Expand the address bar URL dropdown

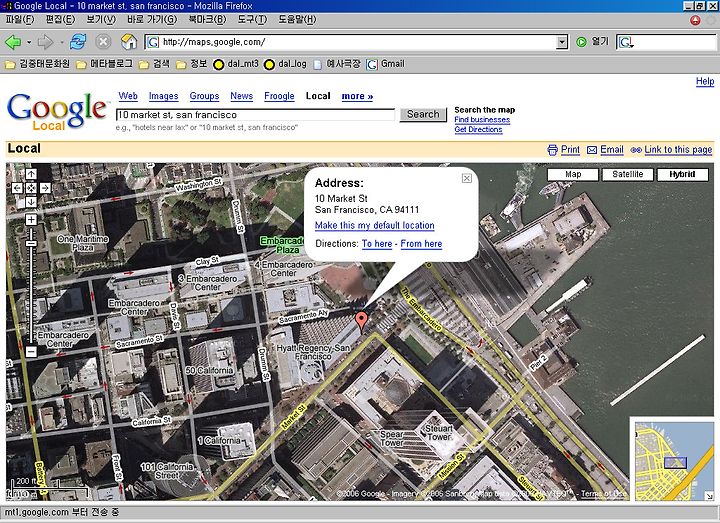[x=562, y=42]
